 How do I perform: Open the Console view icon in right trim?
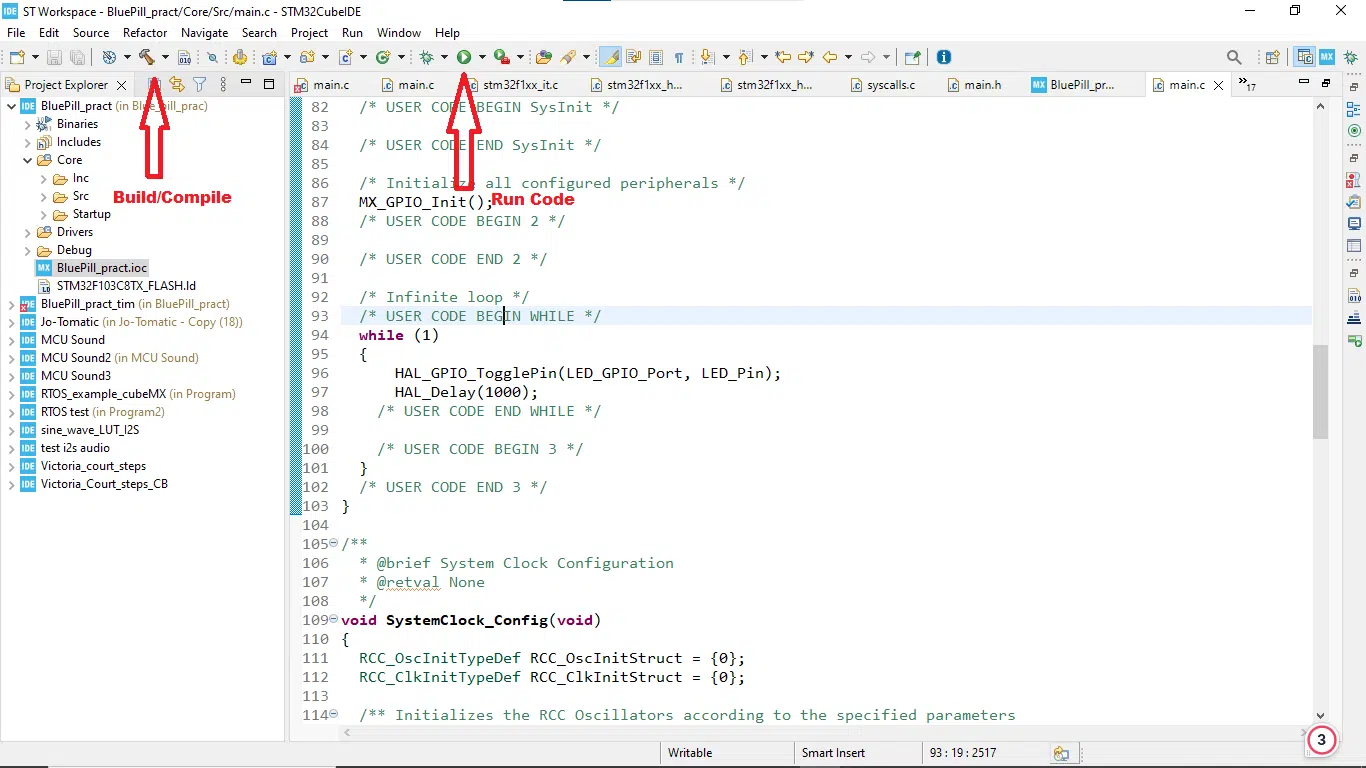coord(1354,223)
